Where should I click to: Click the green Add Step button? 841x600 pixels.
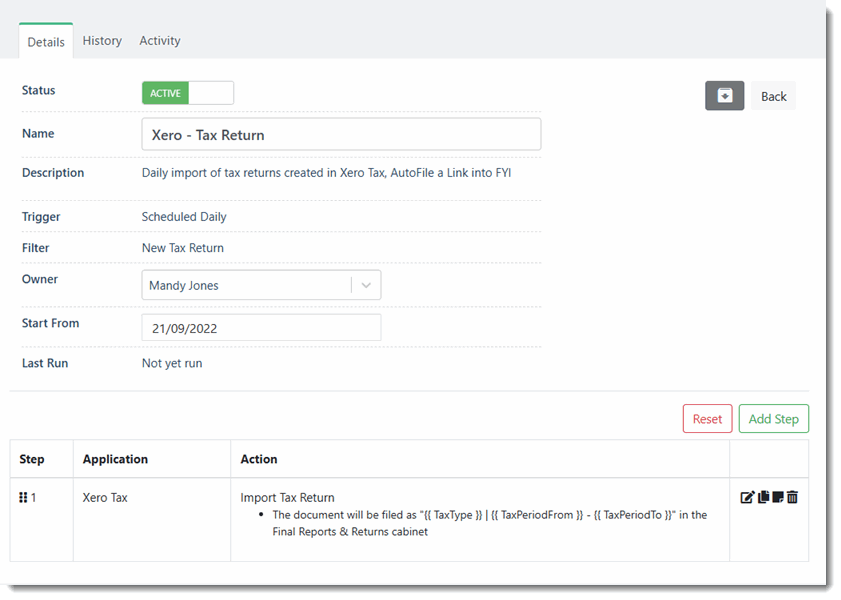click(x=773, y=419)
